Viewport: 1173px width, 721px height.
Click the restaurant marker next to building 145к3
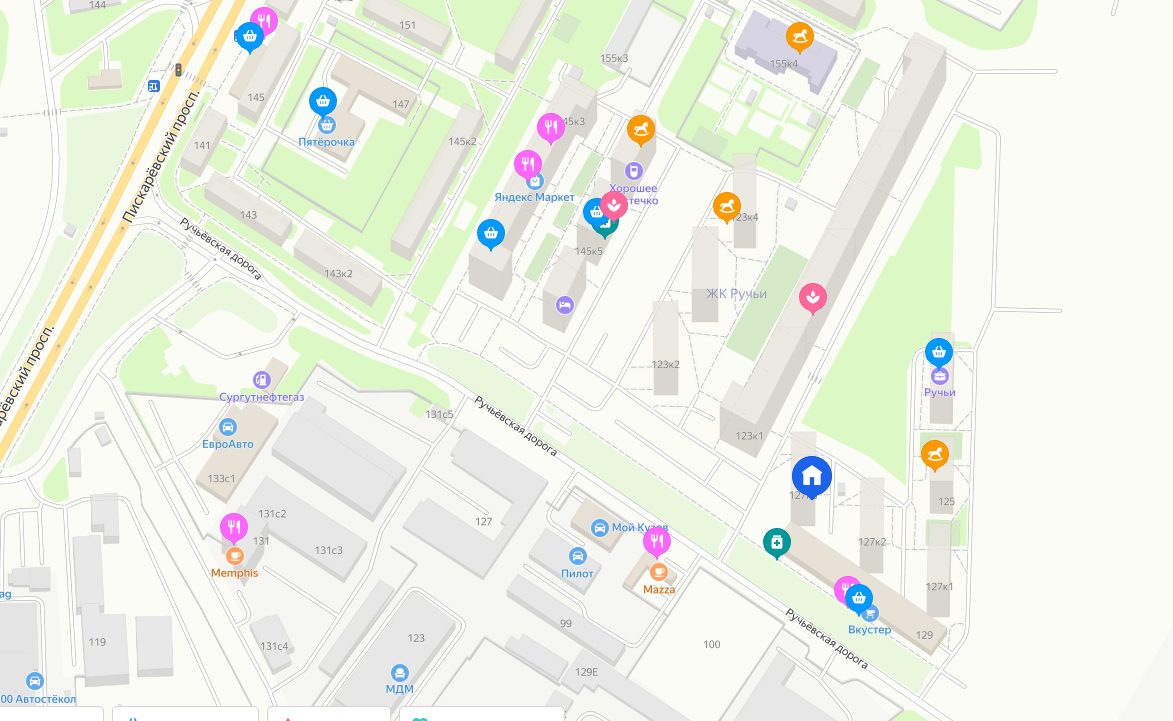551,128
